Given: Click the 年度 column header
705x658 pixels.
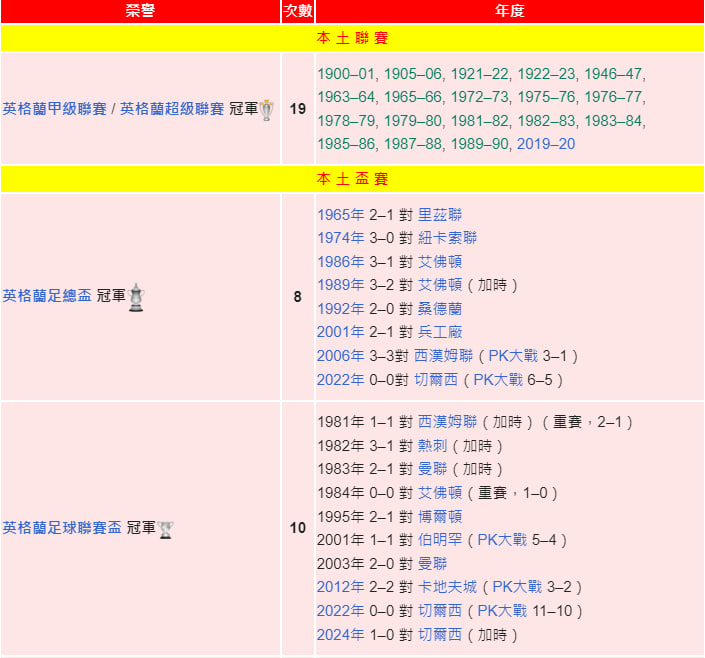Looking at the screenshot, I should pos(509,11).
